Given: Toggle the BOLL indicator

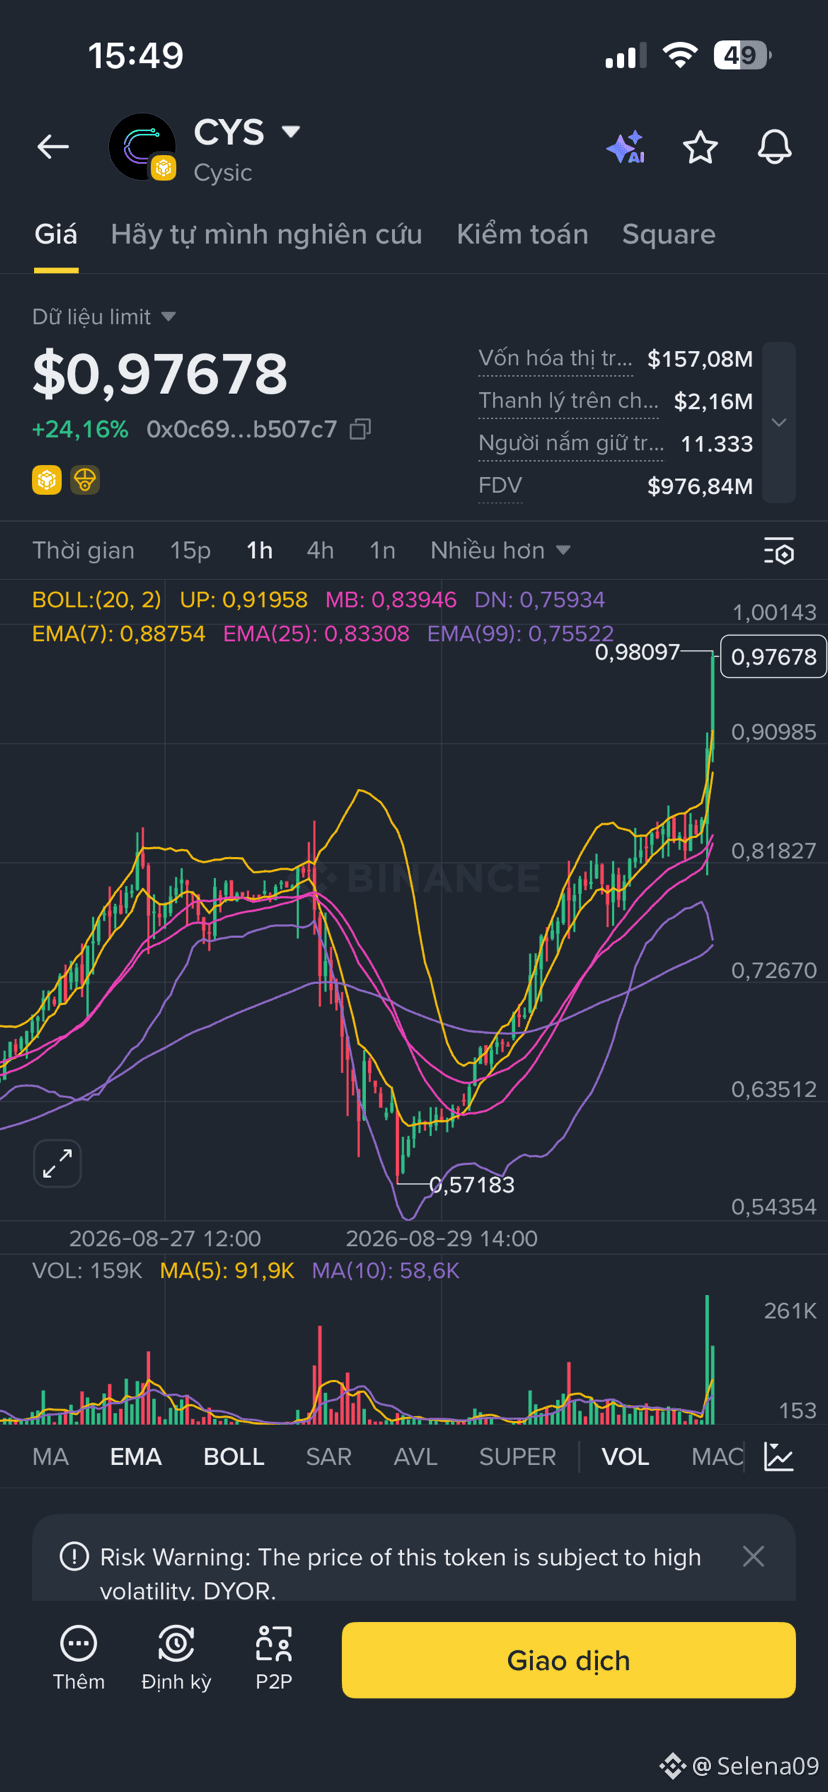Looking at the screenshot, I should [x=234, y=1456].
